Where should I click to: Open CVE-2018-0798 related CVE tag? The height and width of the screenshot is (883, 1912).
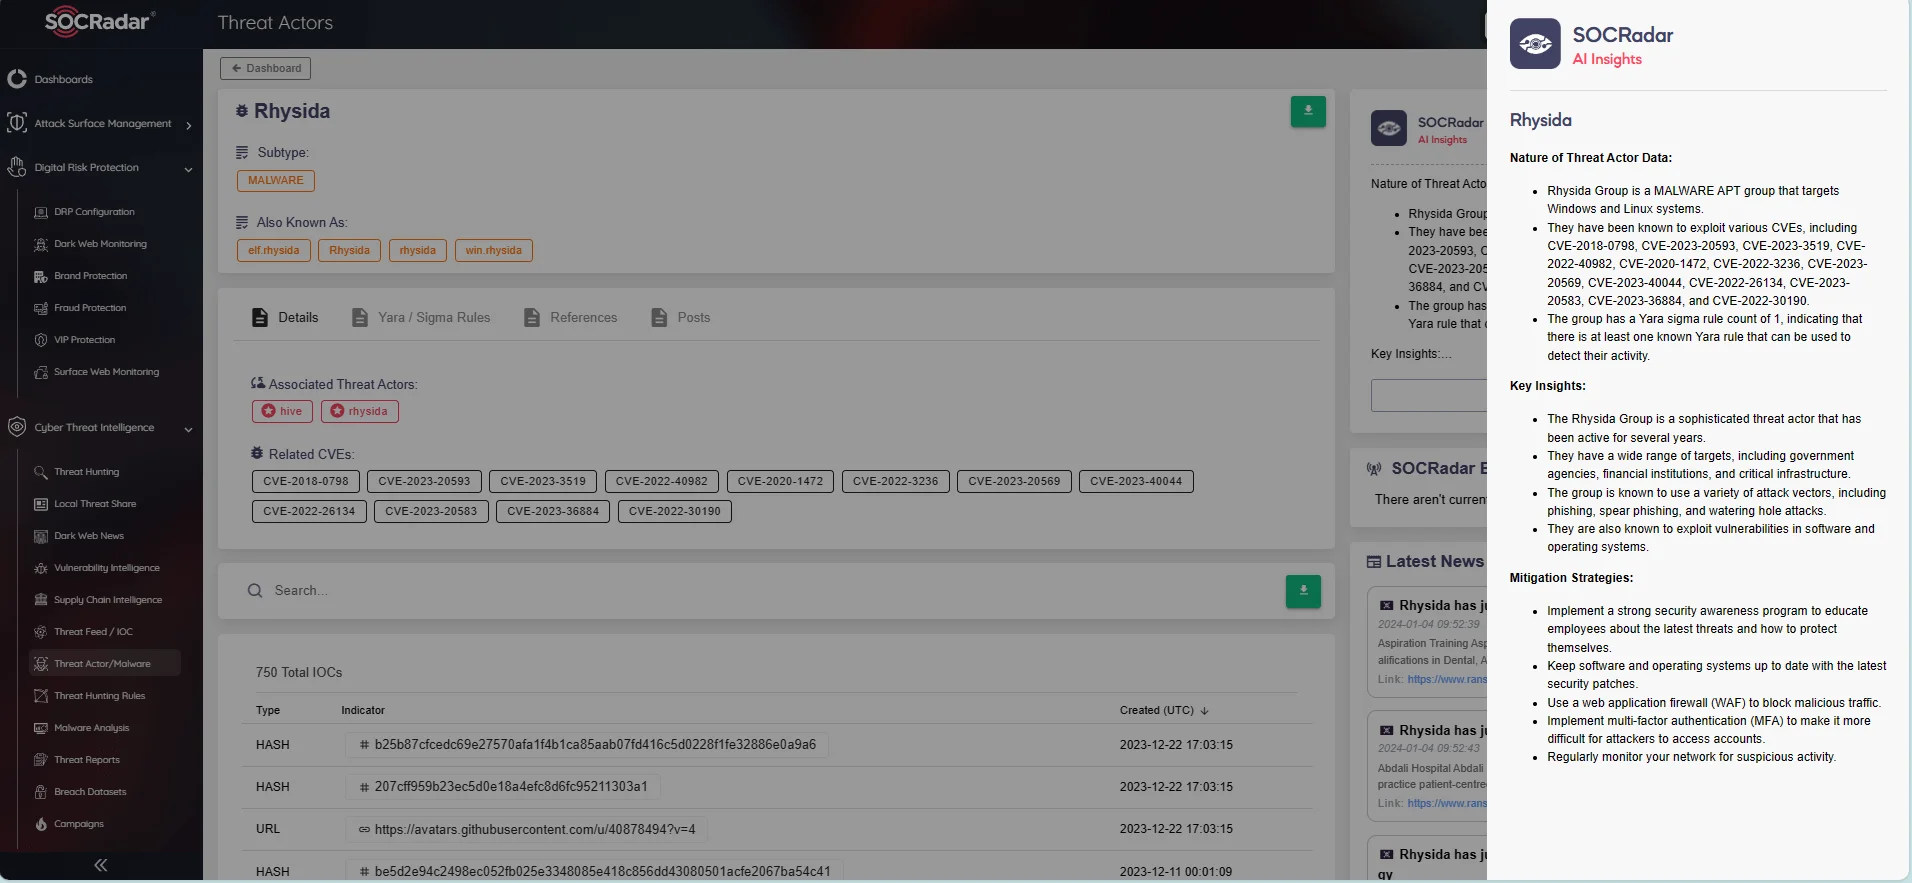(306, 481)
